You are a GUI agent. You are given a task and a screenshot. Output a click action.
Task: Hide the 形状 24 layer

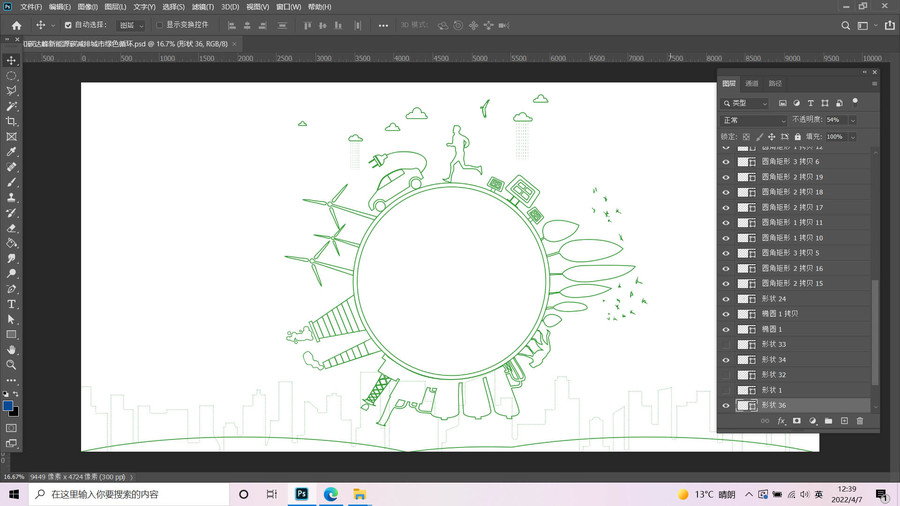click(726, 299)
